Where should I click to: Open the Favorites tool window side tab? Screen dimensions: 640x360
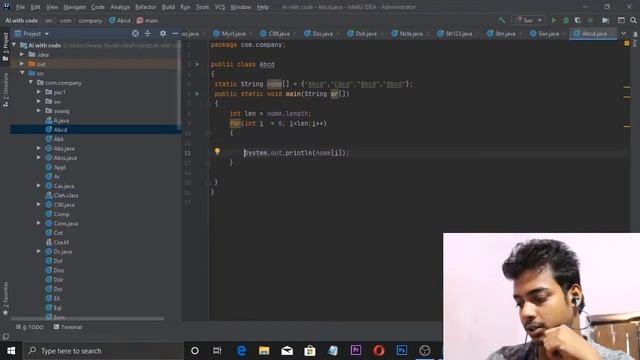coord(5,298)
